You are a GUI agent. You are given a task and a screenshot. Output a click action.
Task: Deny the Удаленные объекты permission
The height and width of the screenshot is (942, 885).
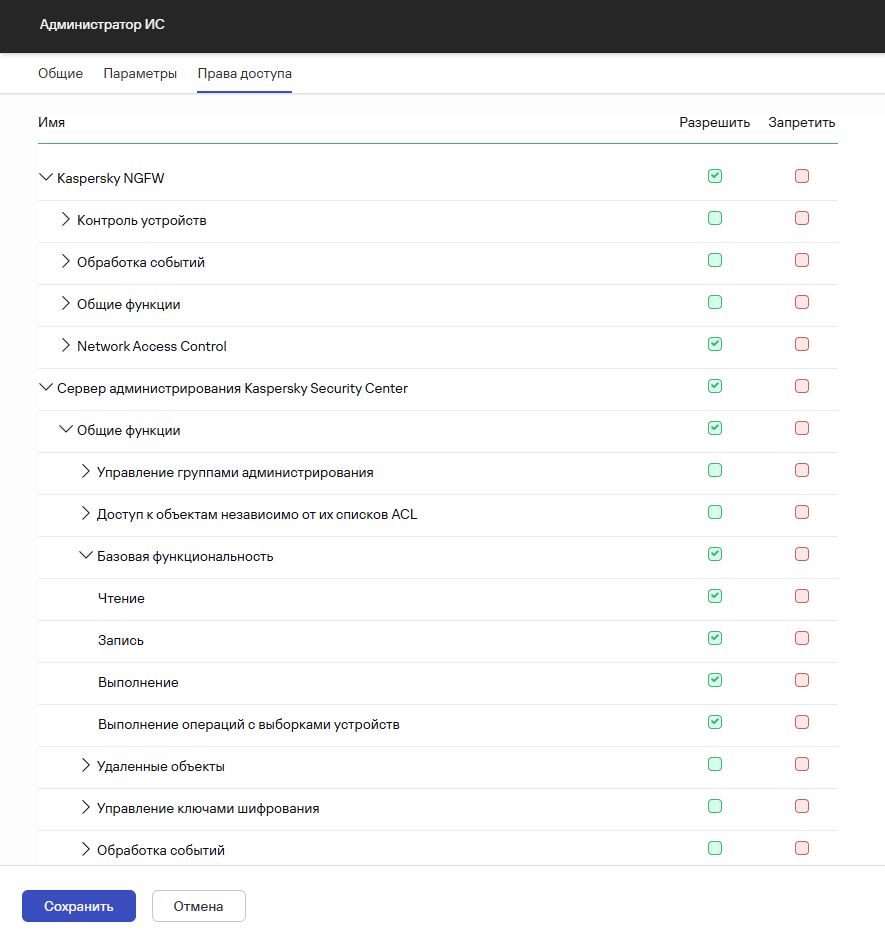(802, 765)
